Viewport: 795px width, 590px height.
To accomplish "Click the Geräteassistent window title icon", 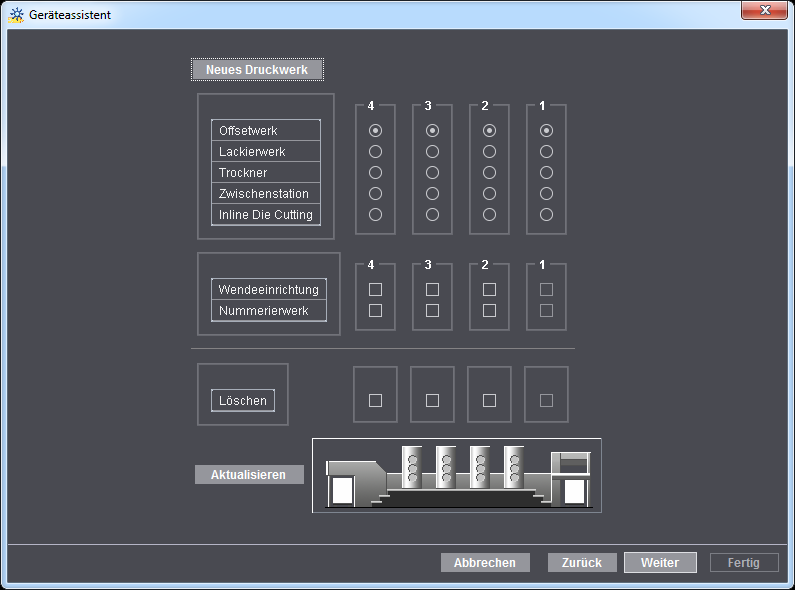I will point(16,15).
